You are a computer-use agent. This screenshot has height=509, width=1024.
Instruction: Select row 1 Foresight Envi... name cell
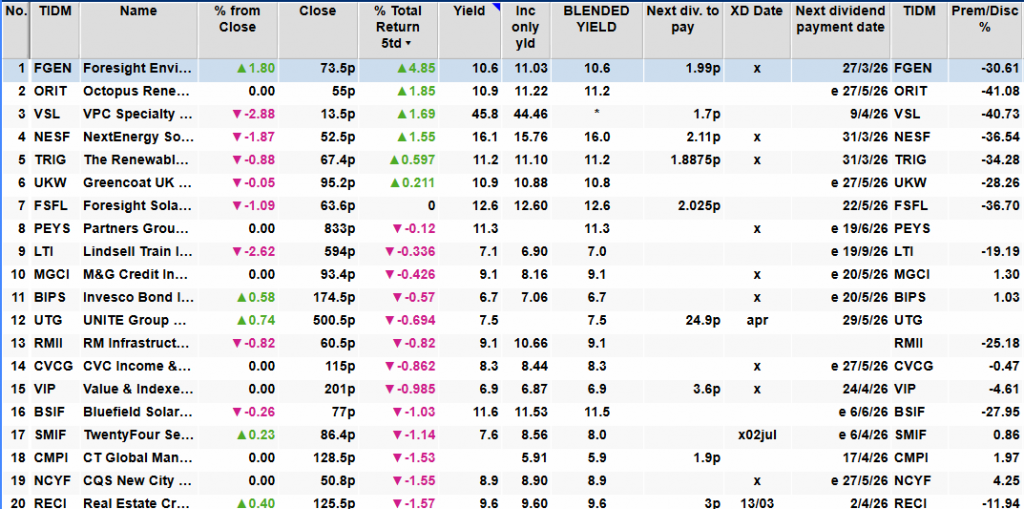pyautogui.click(x=138, y=69)
